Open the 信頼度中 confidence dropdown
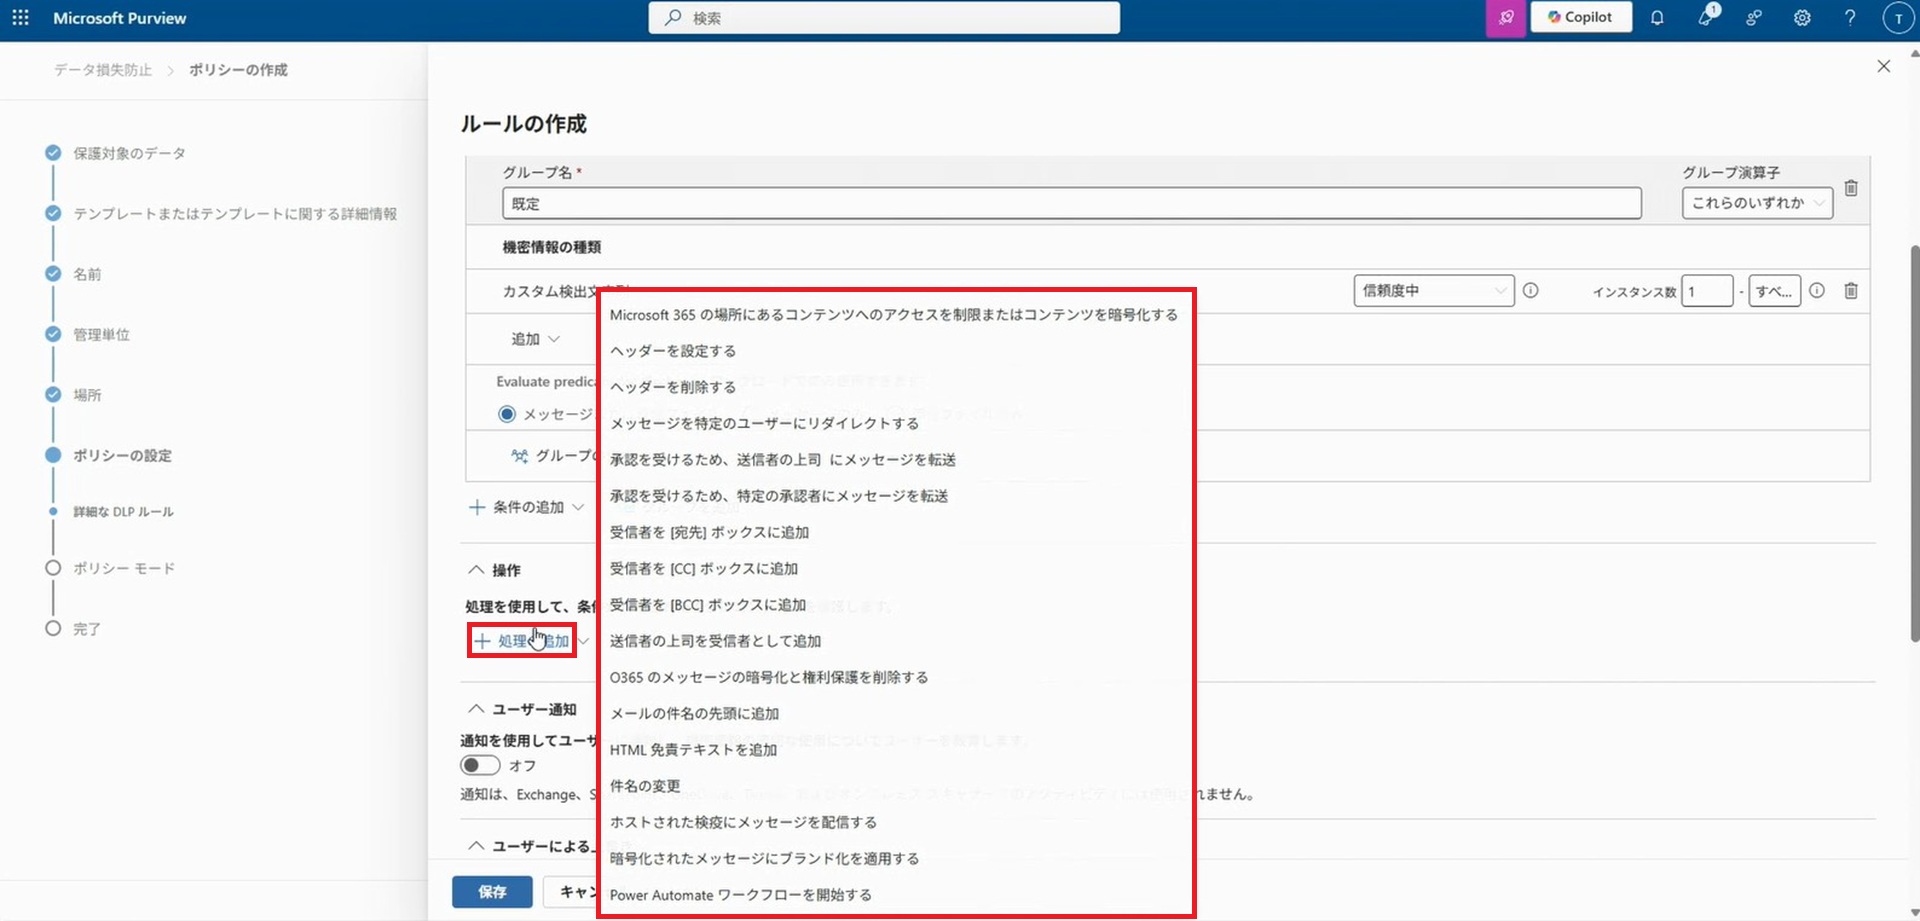The height and width of the screenshot is (921, 1920). [1433, 291]
